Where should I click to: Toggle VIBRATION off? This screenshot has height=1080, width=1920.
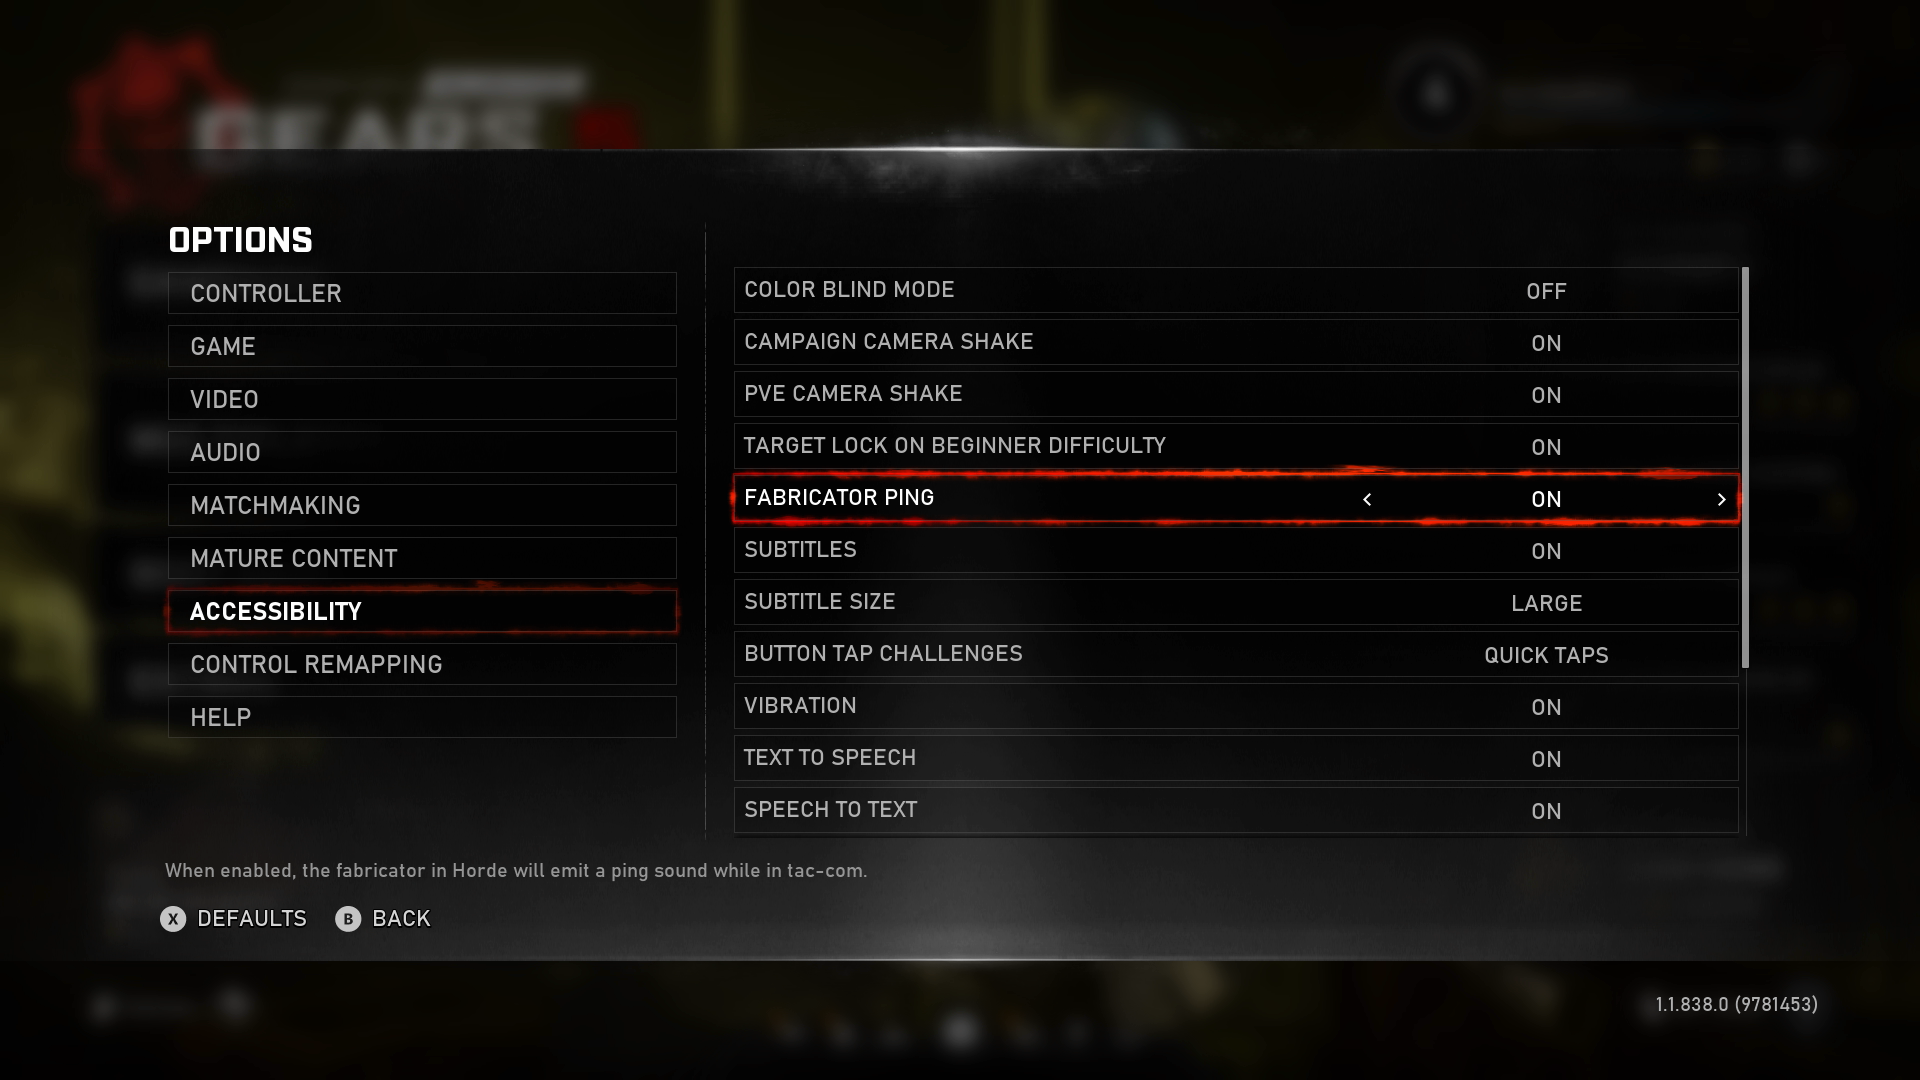[1545, 705]
